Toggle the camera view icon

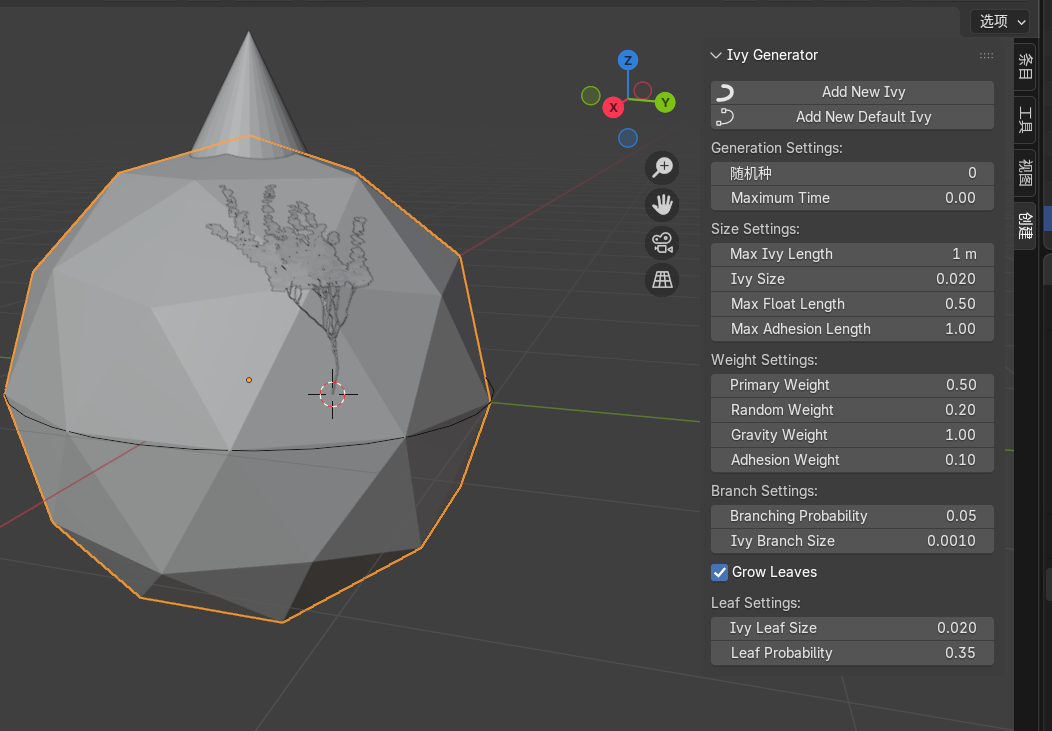(662, 242)
